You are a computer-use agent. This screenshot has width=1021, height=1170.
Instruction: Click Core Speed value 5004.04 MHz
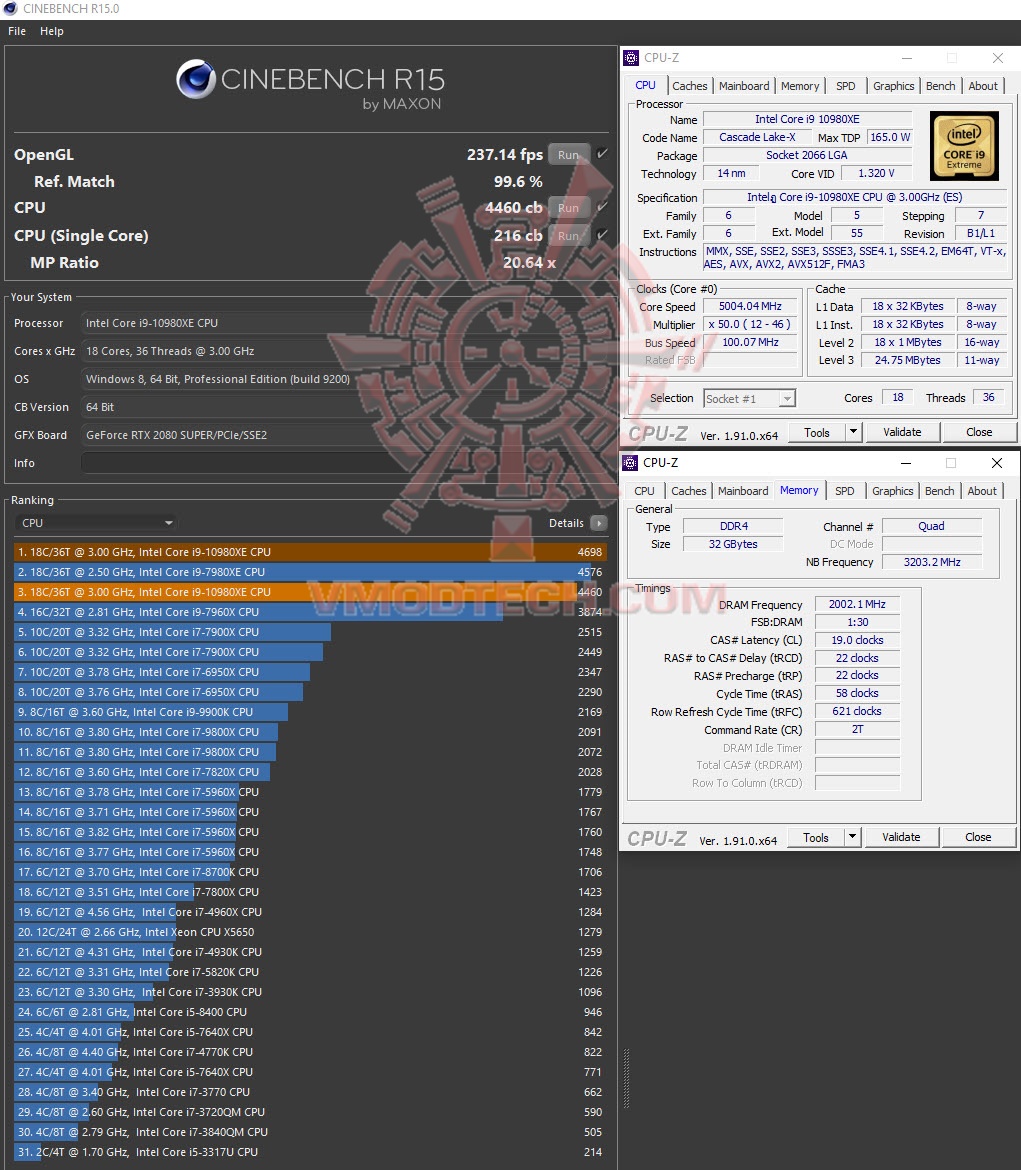tap(750, 307)
